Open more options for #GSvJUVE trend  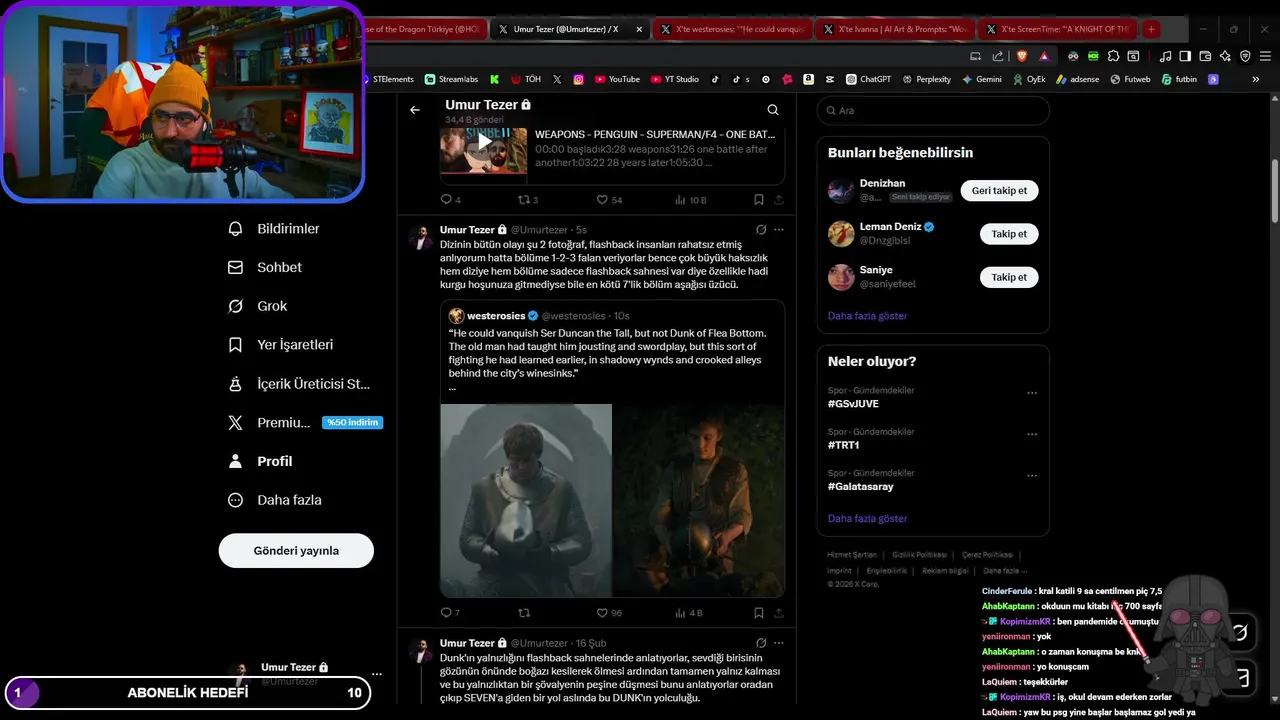1032,394
